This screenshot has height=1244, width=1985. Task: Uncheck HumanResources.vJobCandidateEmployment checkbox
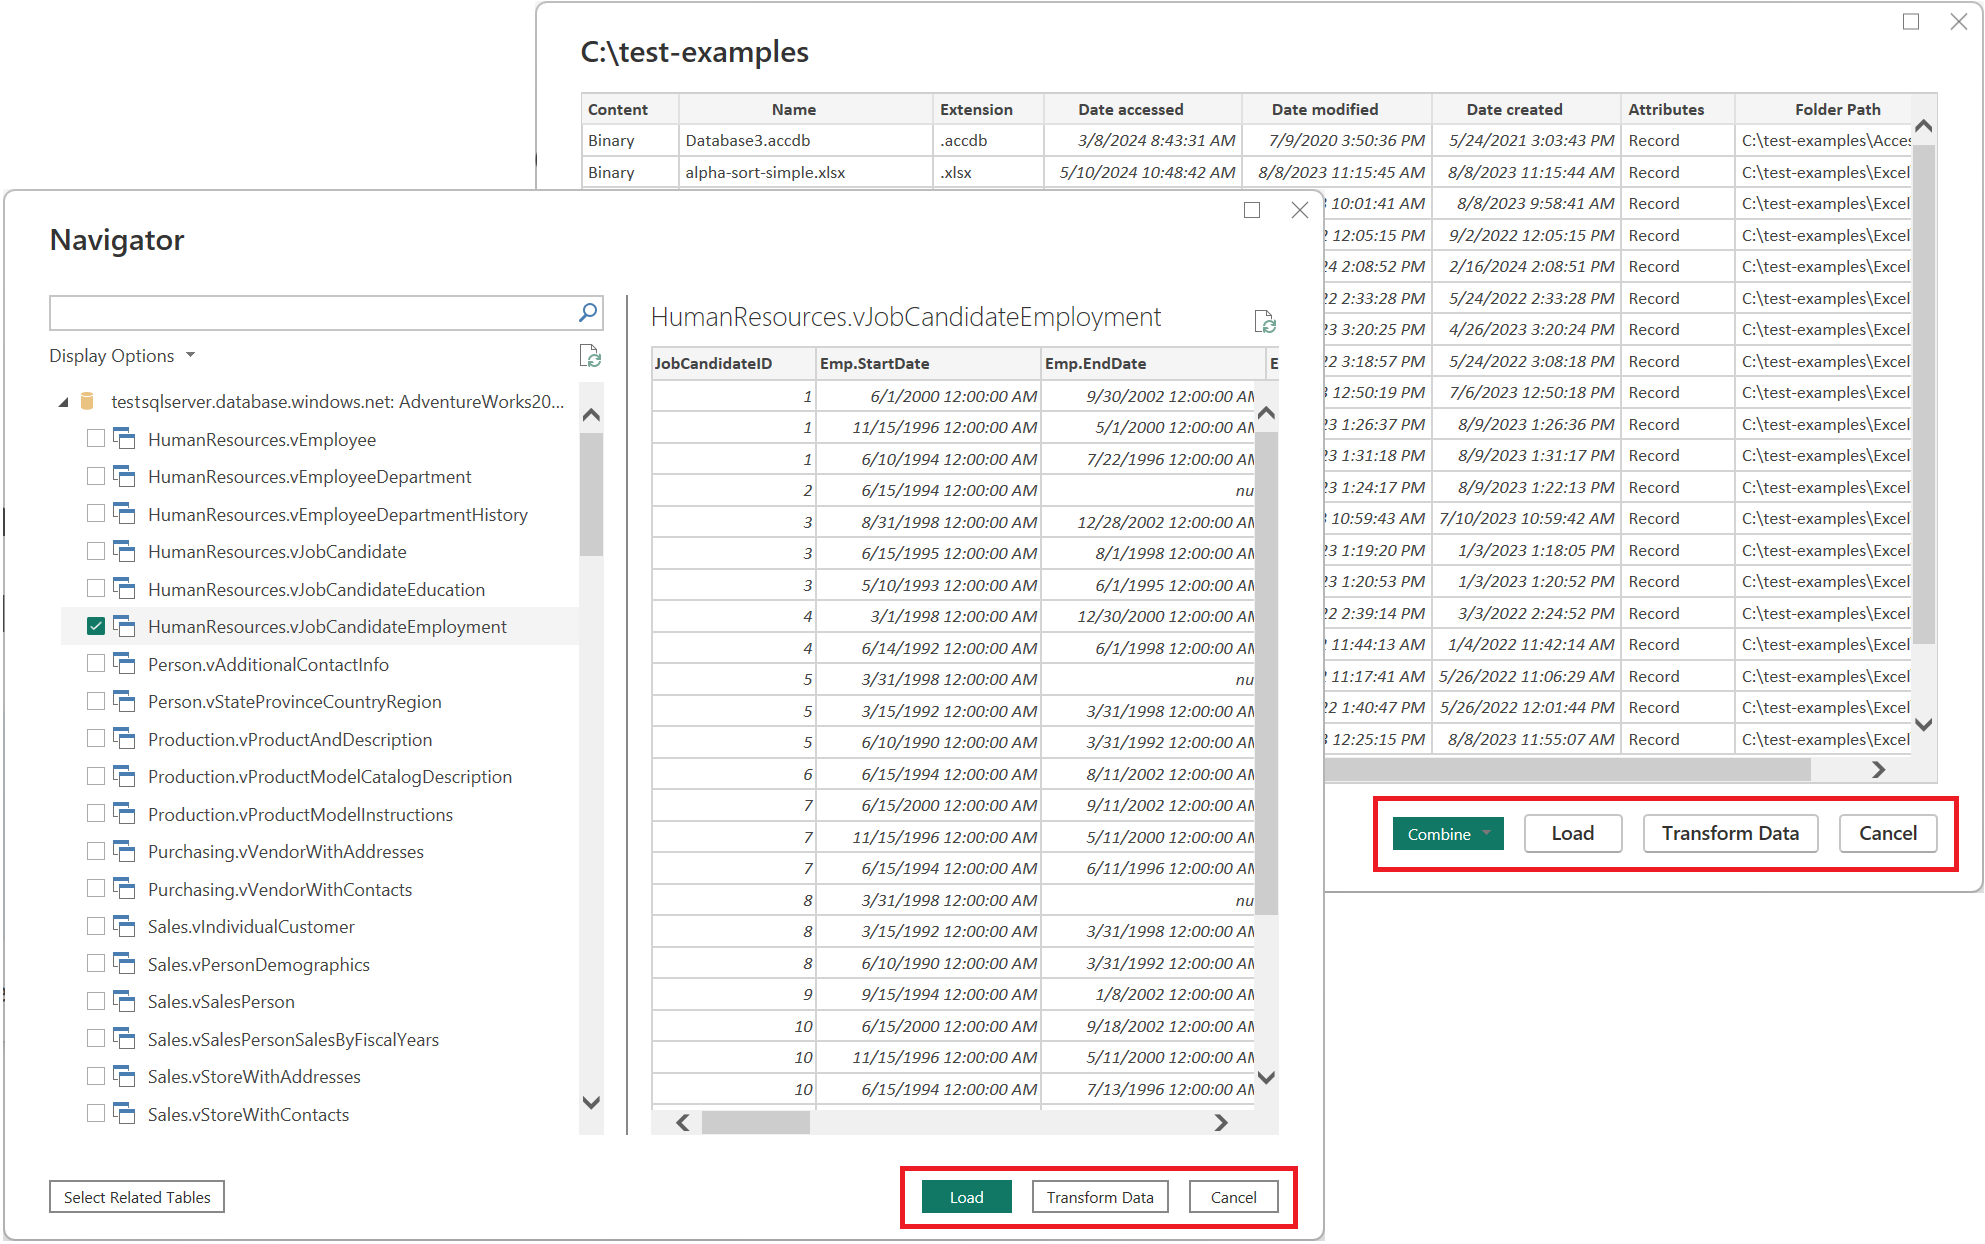coord(96,626)
